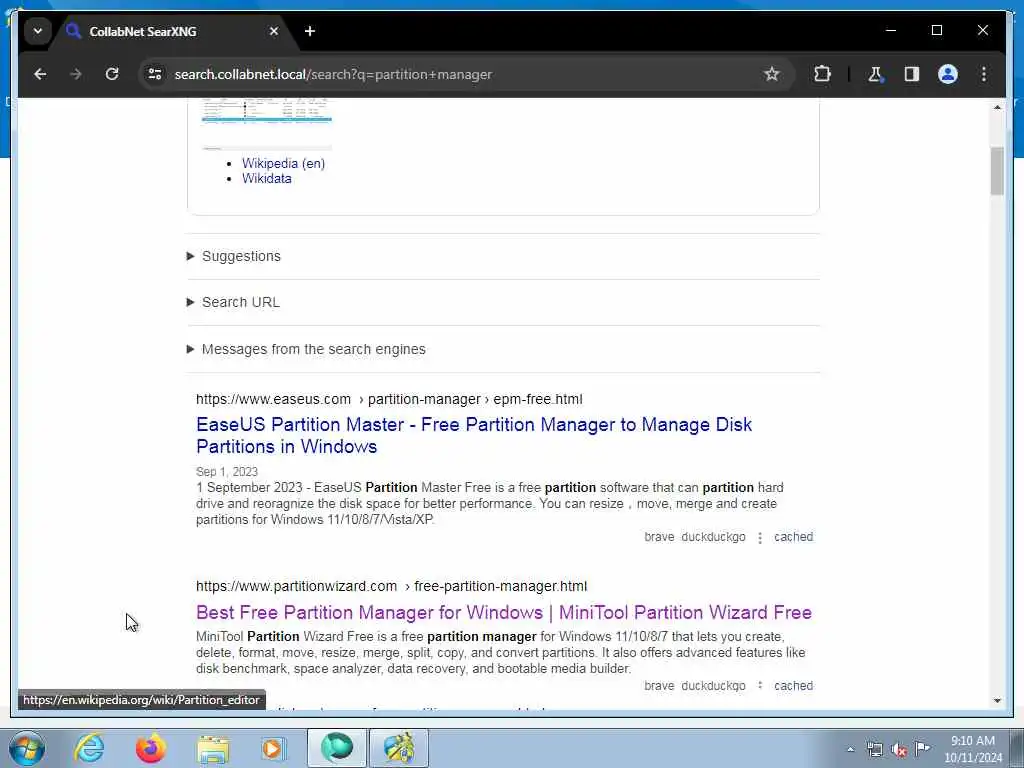The height and width of the screenshot is (768, 1024).
Task: Open EaseUS Partition Master result title
Action: [x=474, y=436]
